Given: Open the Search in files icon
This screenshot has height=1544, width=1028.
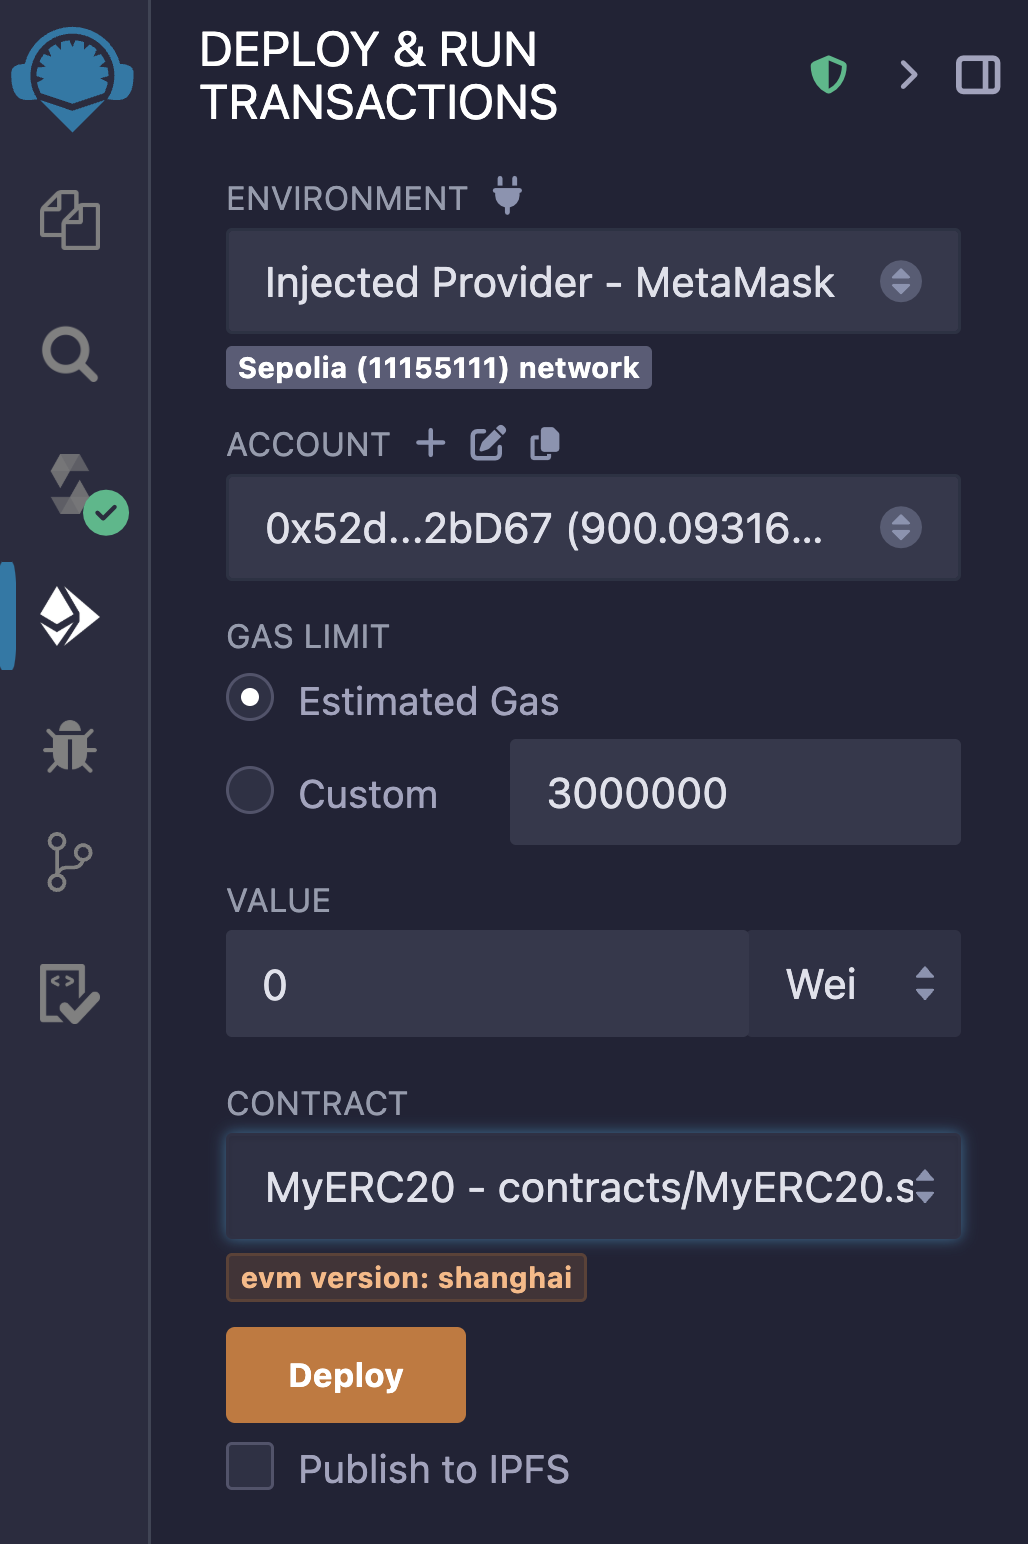Looking at the screenshot, I should pyautogui.click(x=70, y=354).
